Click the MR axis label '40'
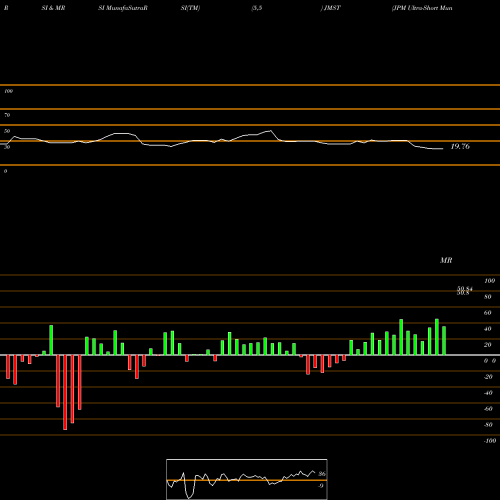This screenshot has width=500, height=500. coord(488,329)
